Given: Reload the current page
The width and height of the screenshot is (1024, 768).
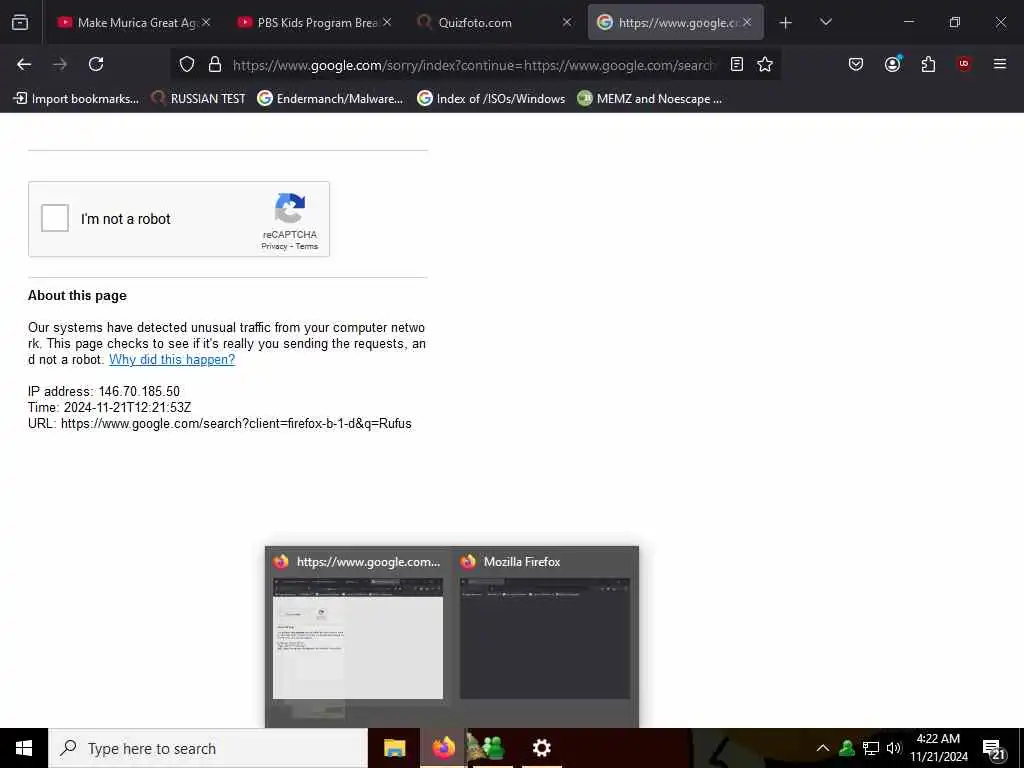Looking at the screenshot, I should pos(96,64).
